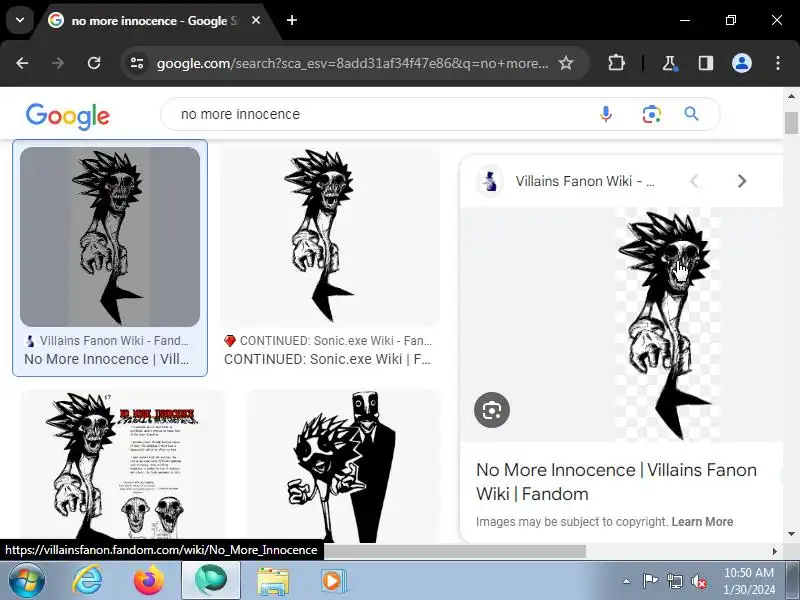Open a new tab with plus button
Viewport: 800px width, 600px height.
(292, 20)
